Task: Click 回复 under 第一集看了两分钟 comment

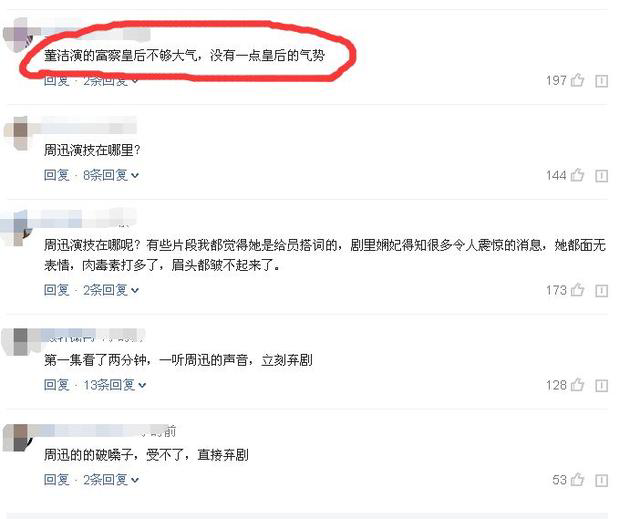Action: (x=57, y=385)
